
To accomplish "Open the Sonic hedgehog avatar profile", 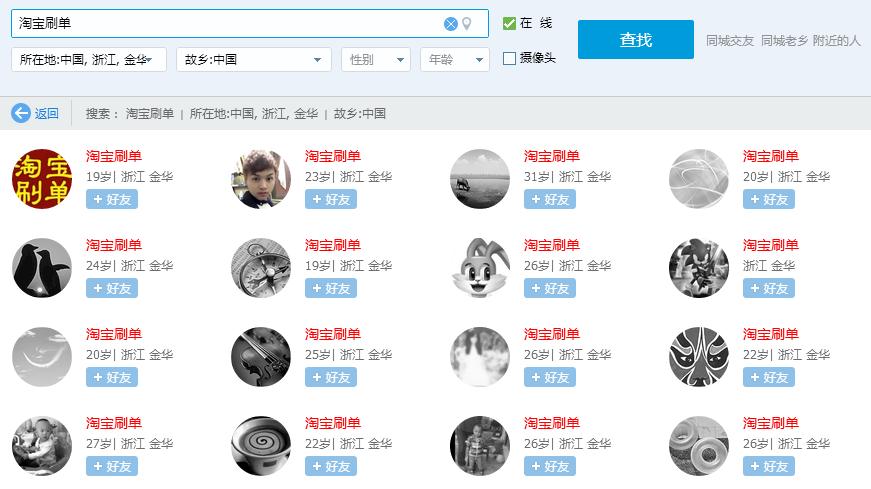I will 699,268.
